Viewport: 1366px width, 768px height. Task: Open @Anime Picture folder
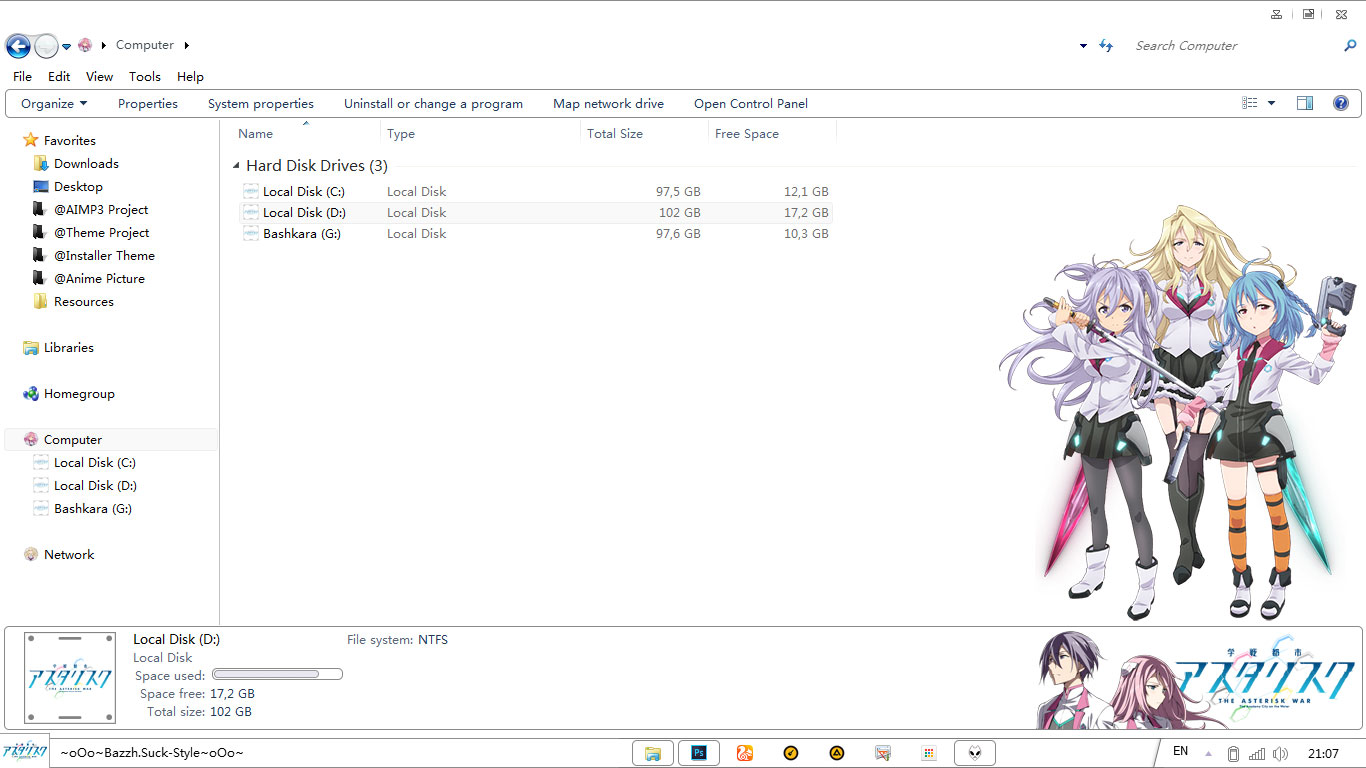point(99,279)
